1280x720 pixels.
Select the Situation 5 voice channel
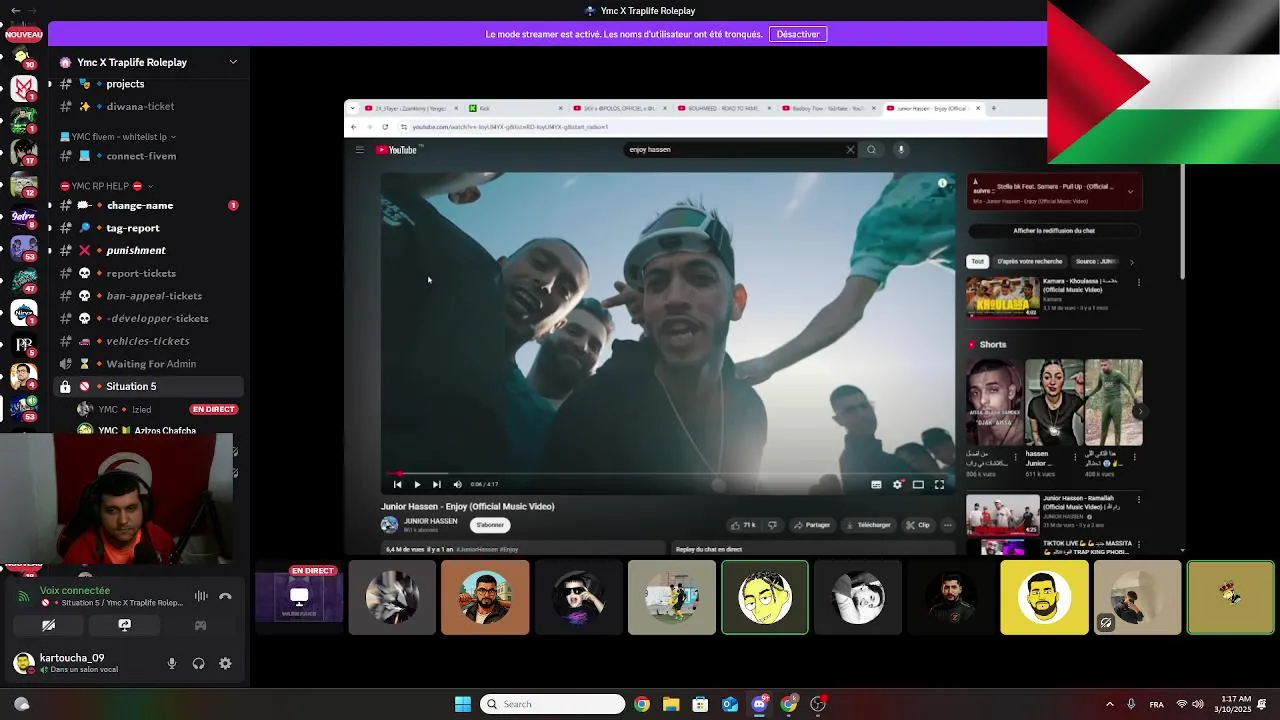tap(150, 386)
